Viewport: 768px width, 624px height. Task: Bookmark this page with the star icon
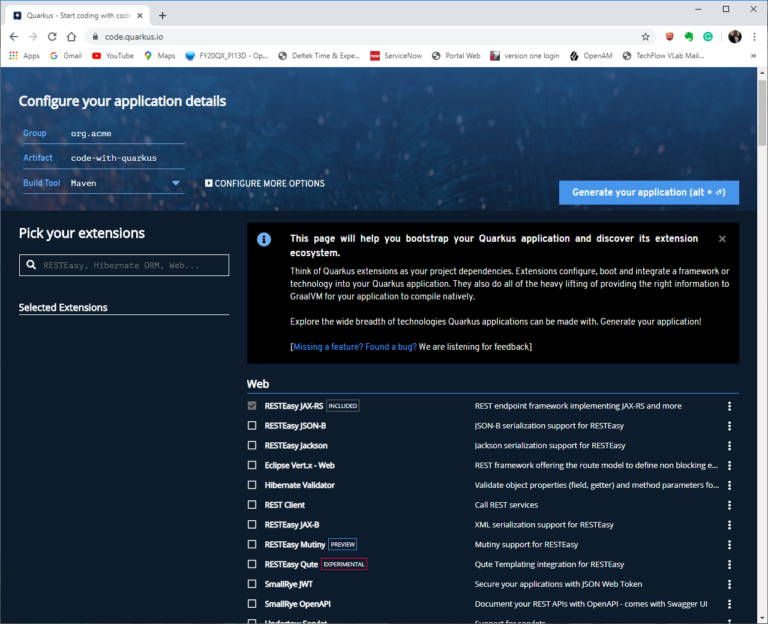pyautogui.click(x=646, y=37)
